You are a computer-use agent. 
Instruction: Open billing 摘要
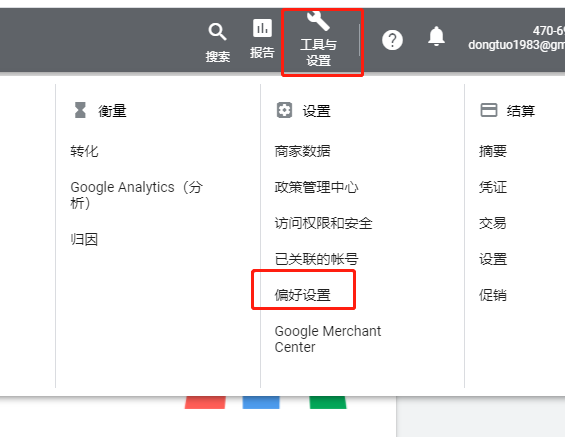point(493,151)
